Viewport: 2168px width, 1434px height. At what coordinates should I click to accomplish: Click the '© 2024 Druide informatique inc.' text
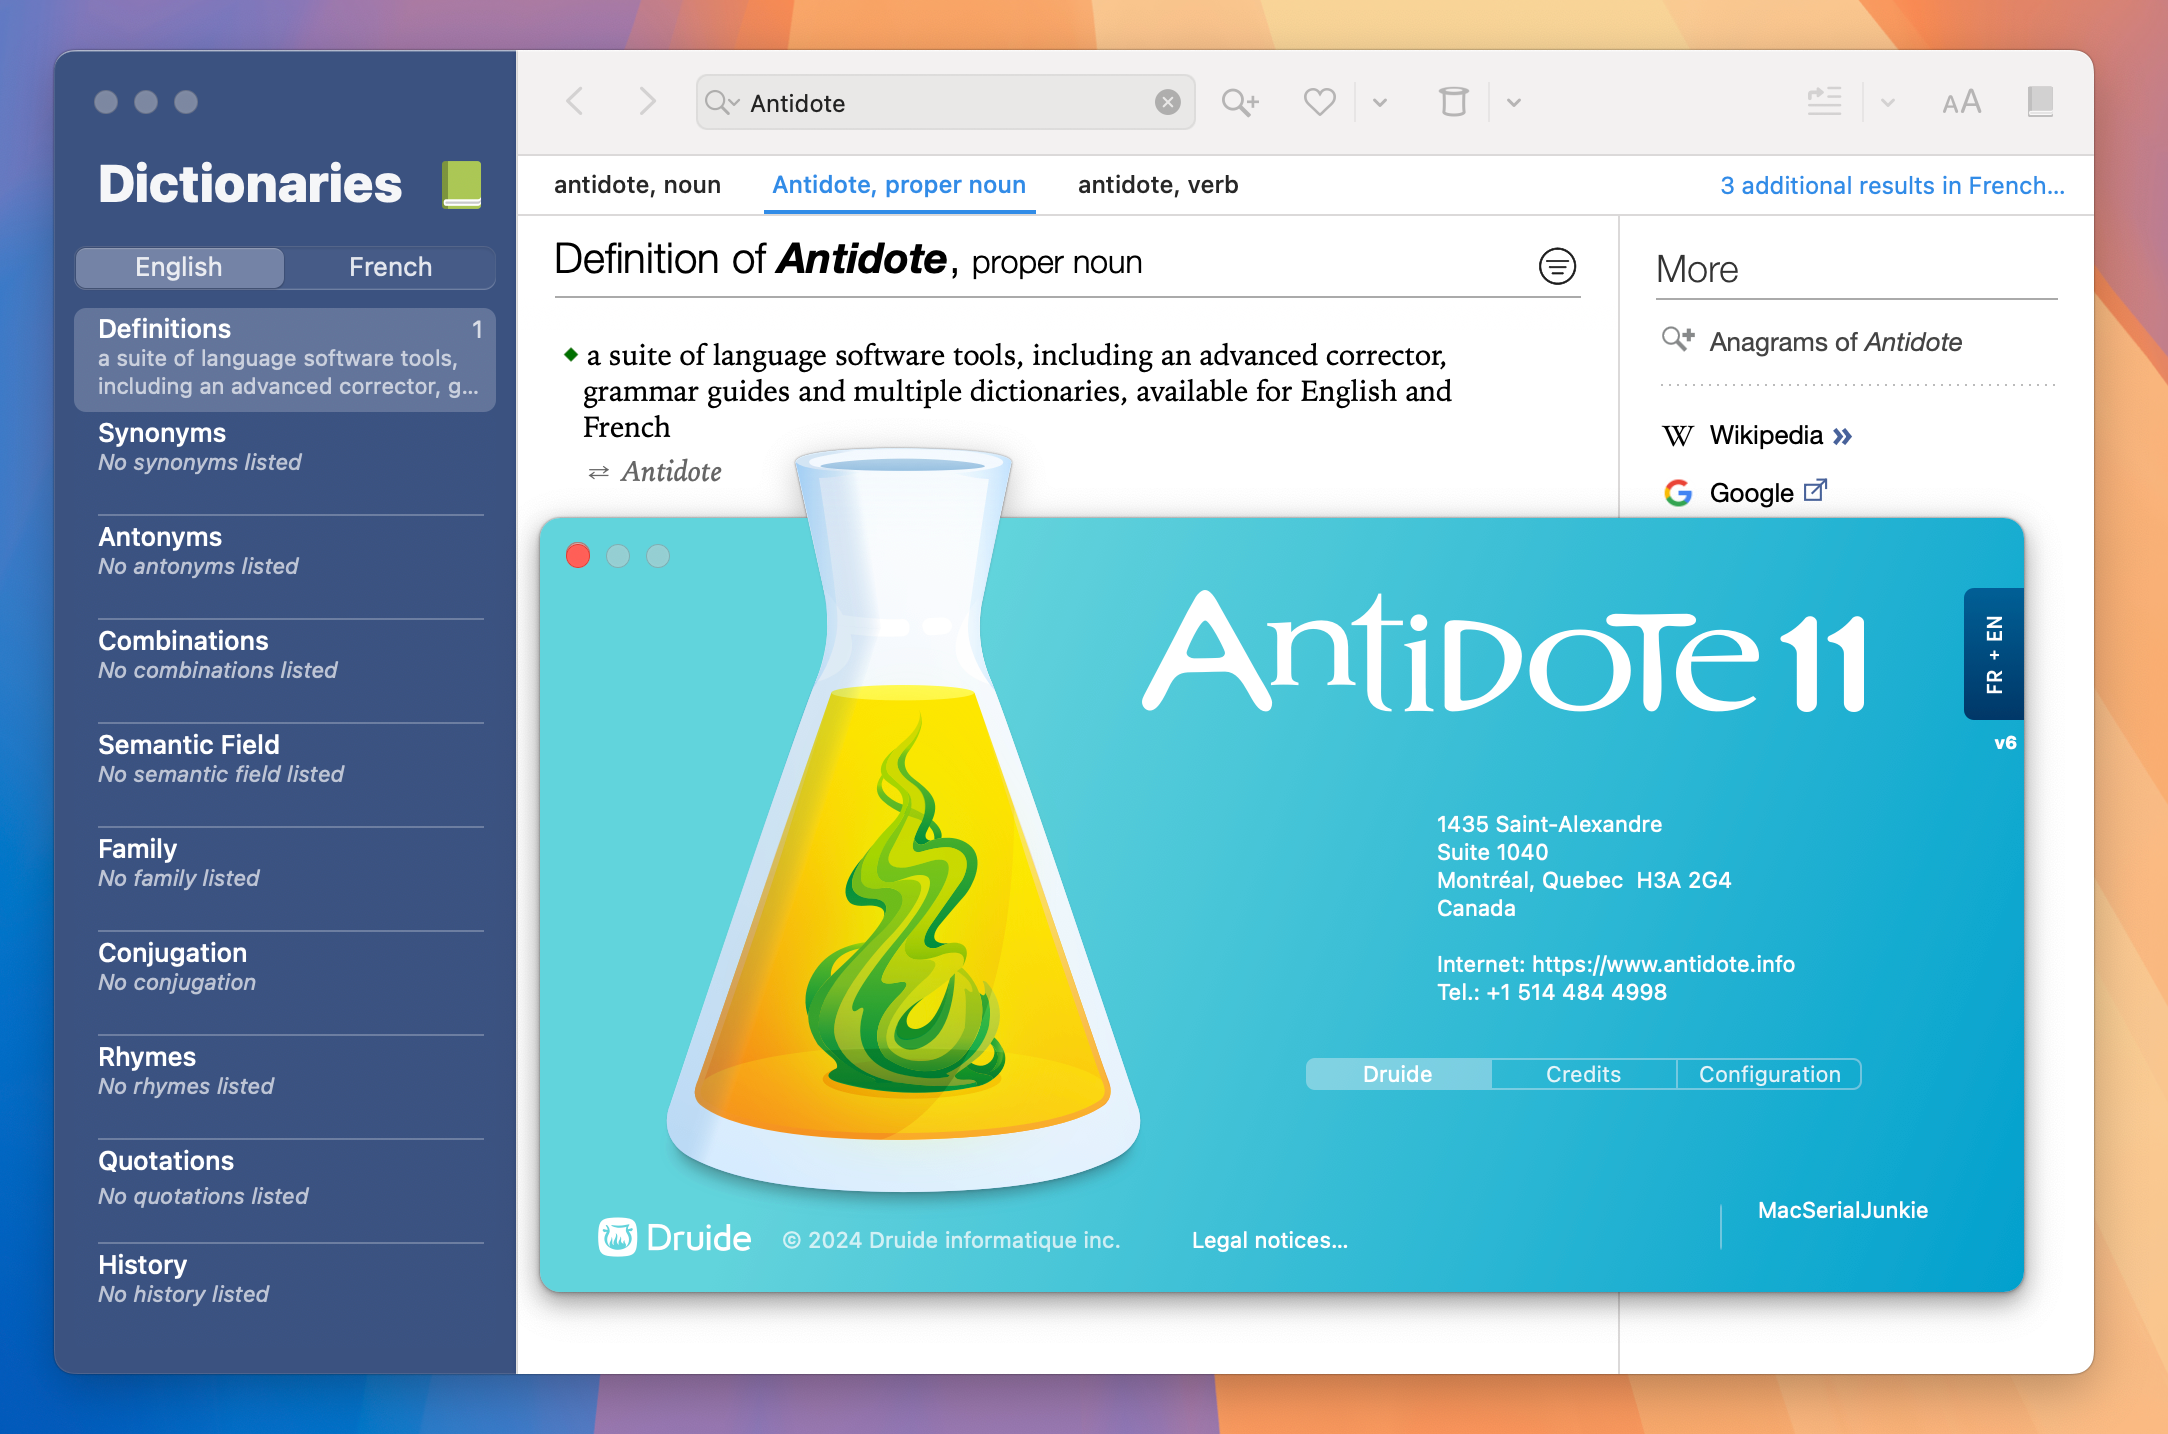(951, 1240)
